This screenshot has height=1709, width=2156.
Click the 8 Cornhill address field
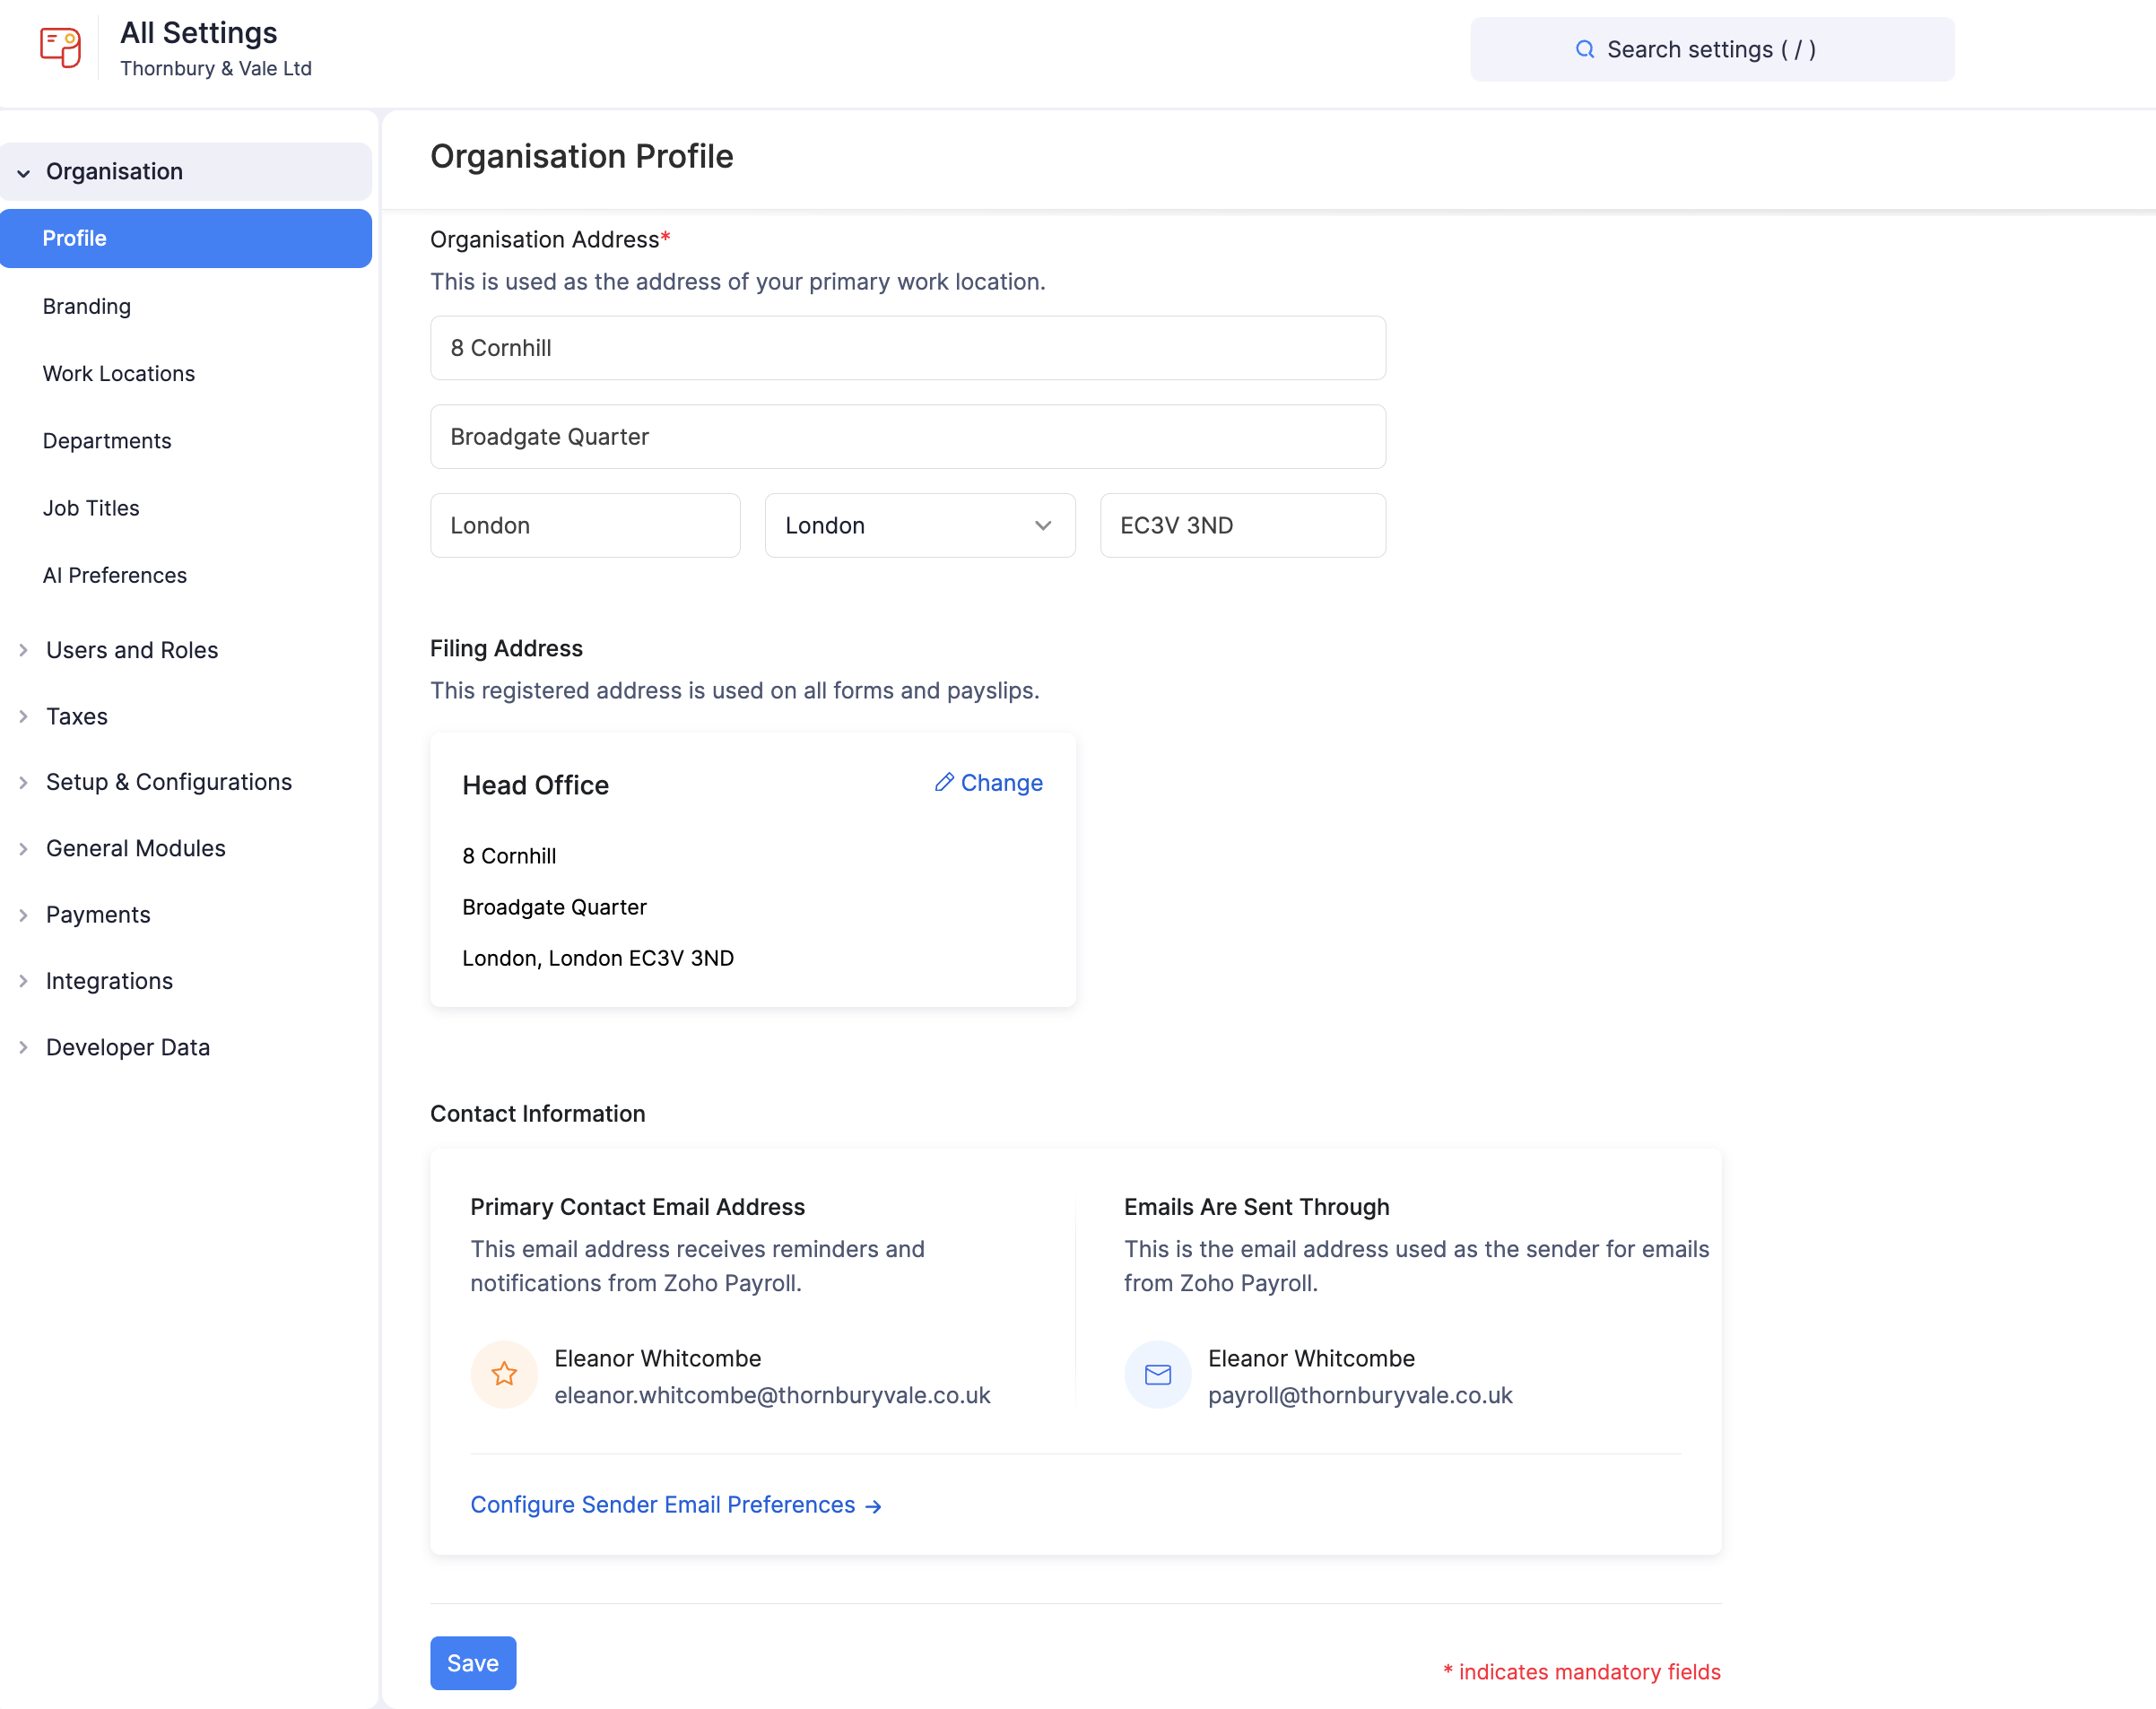[908, 348]
